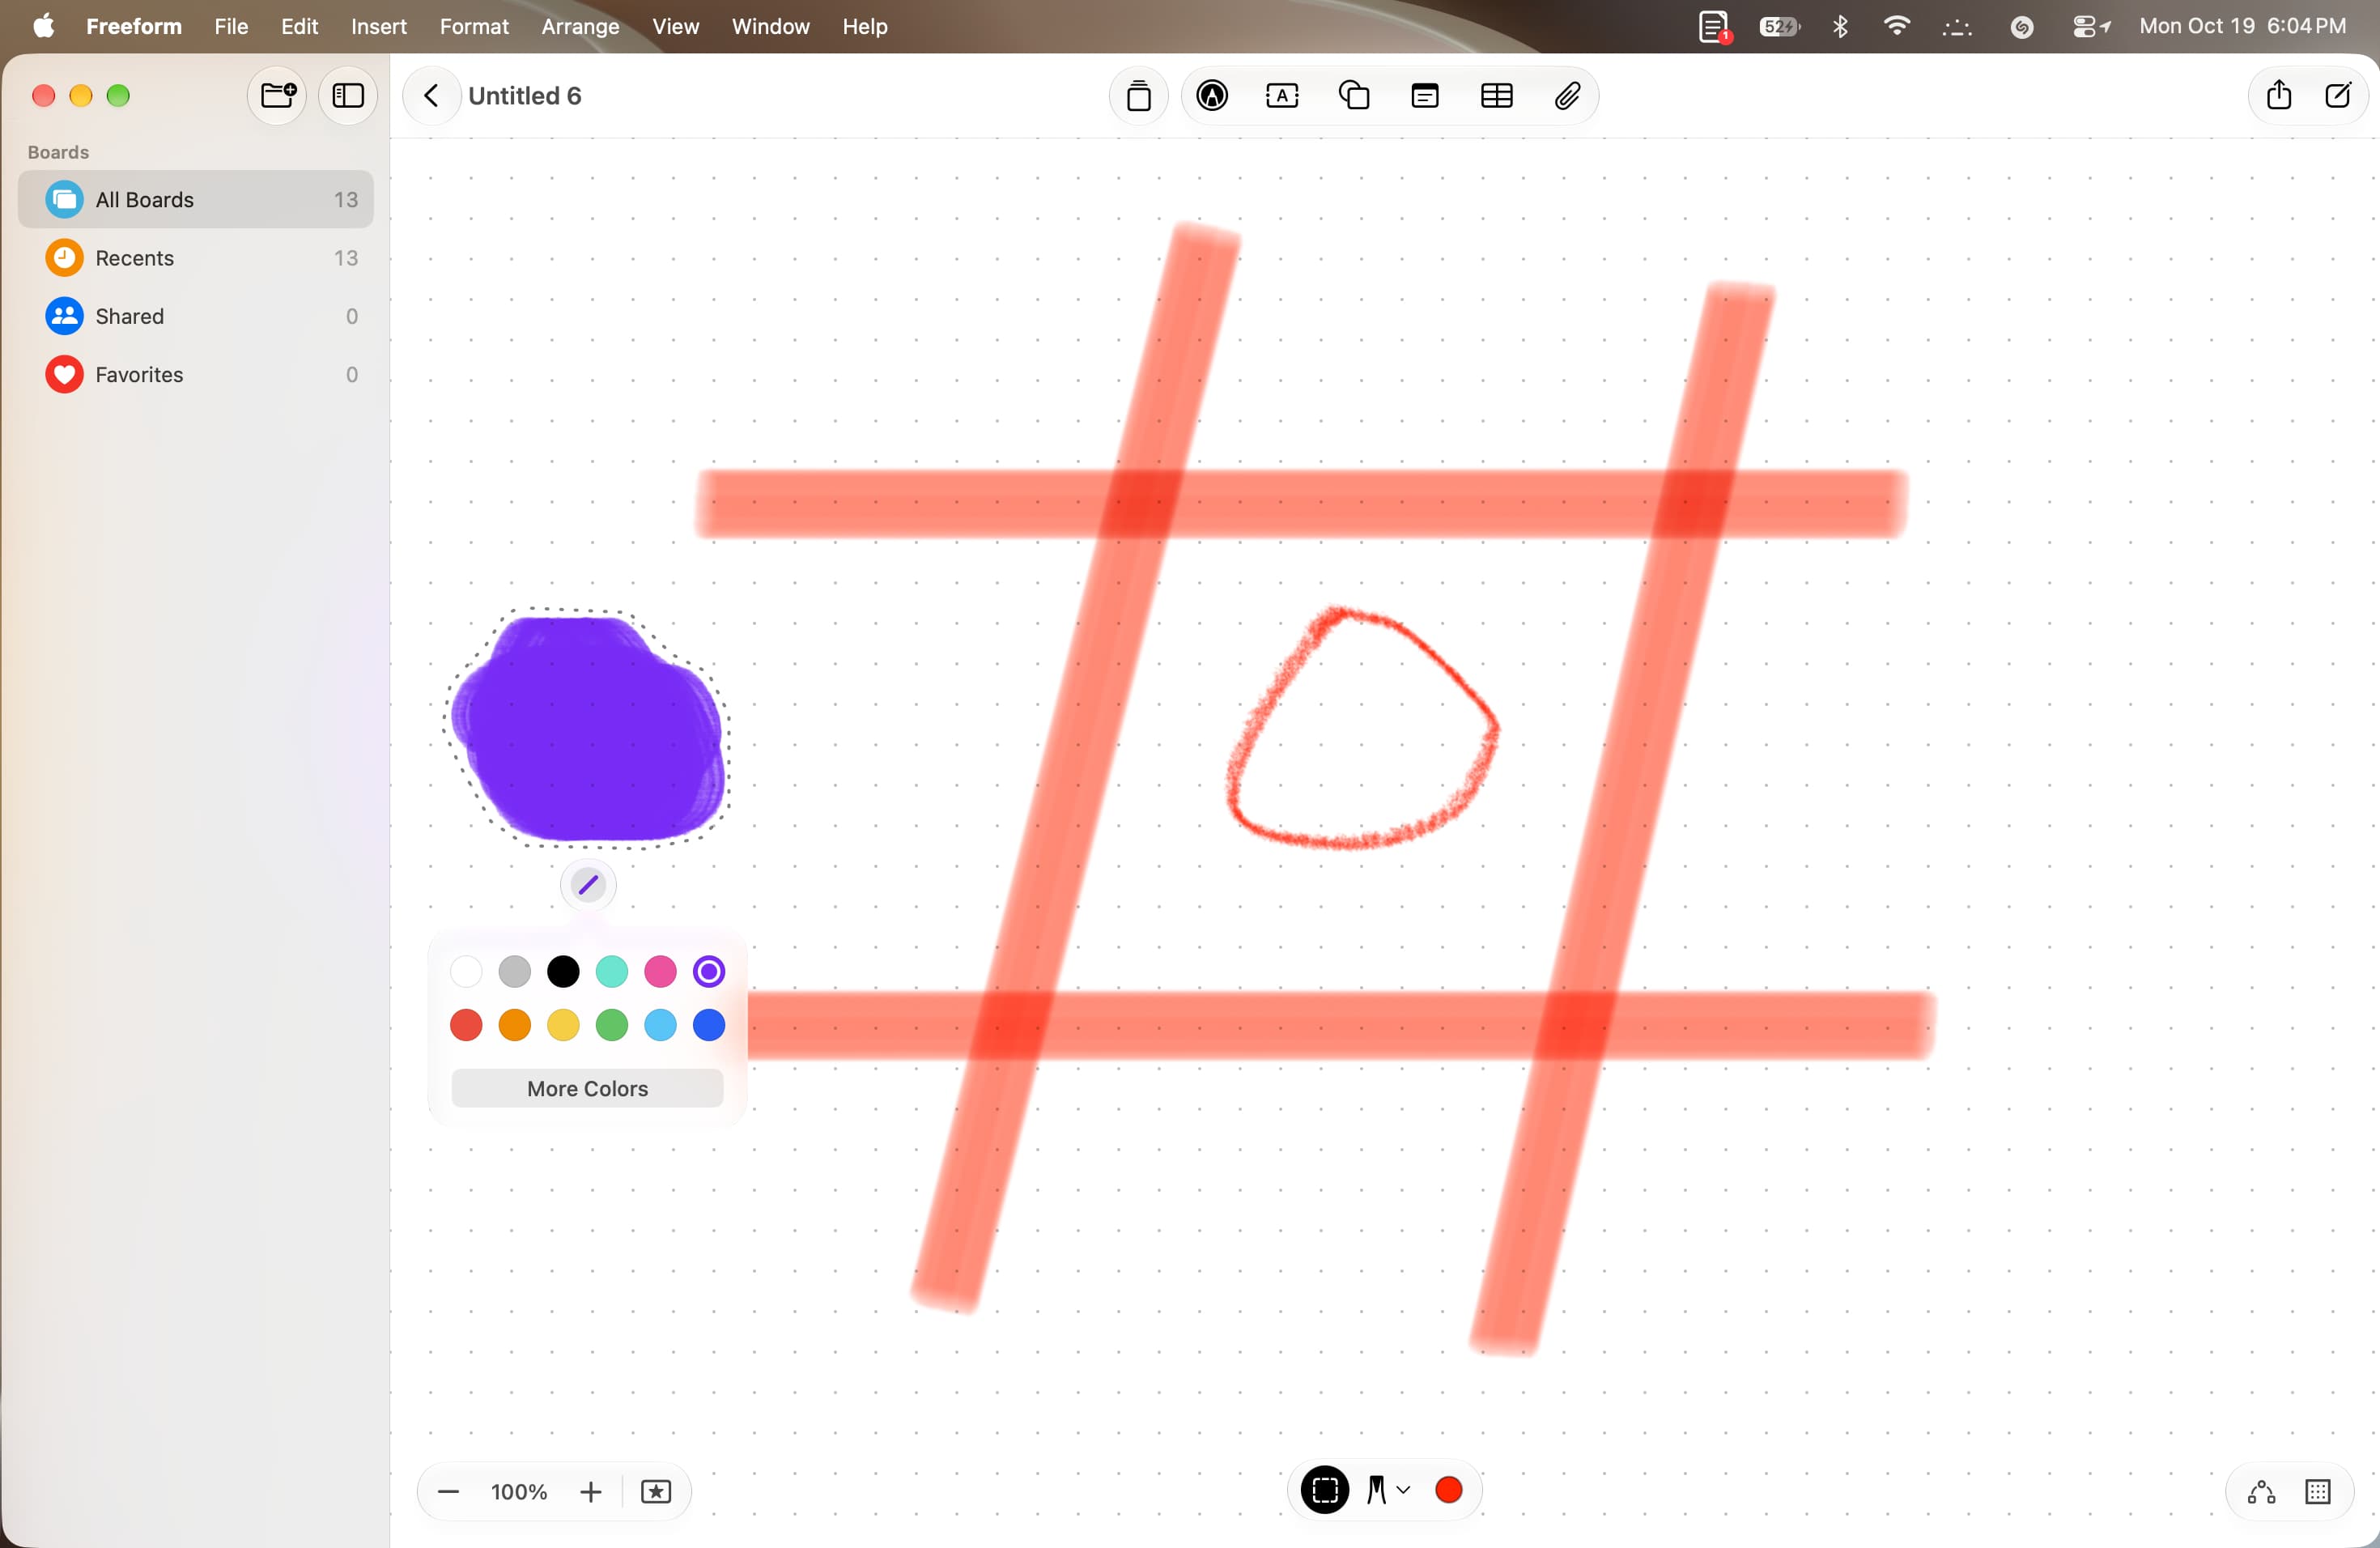The image size is (2380, 1548).
Task: Open the File menu
Action: 231,26
